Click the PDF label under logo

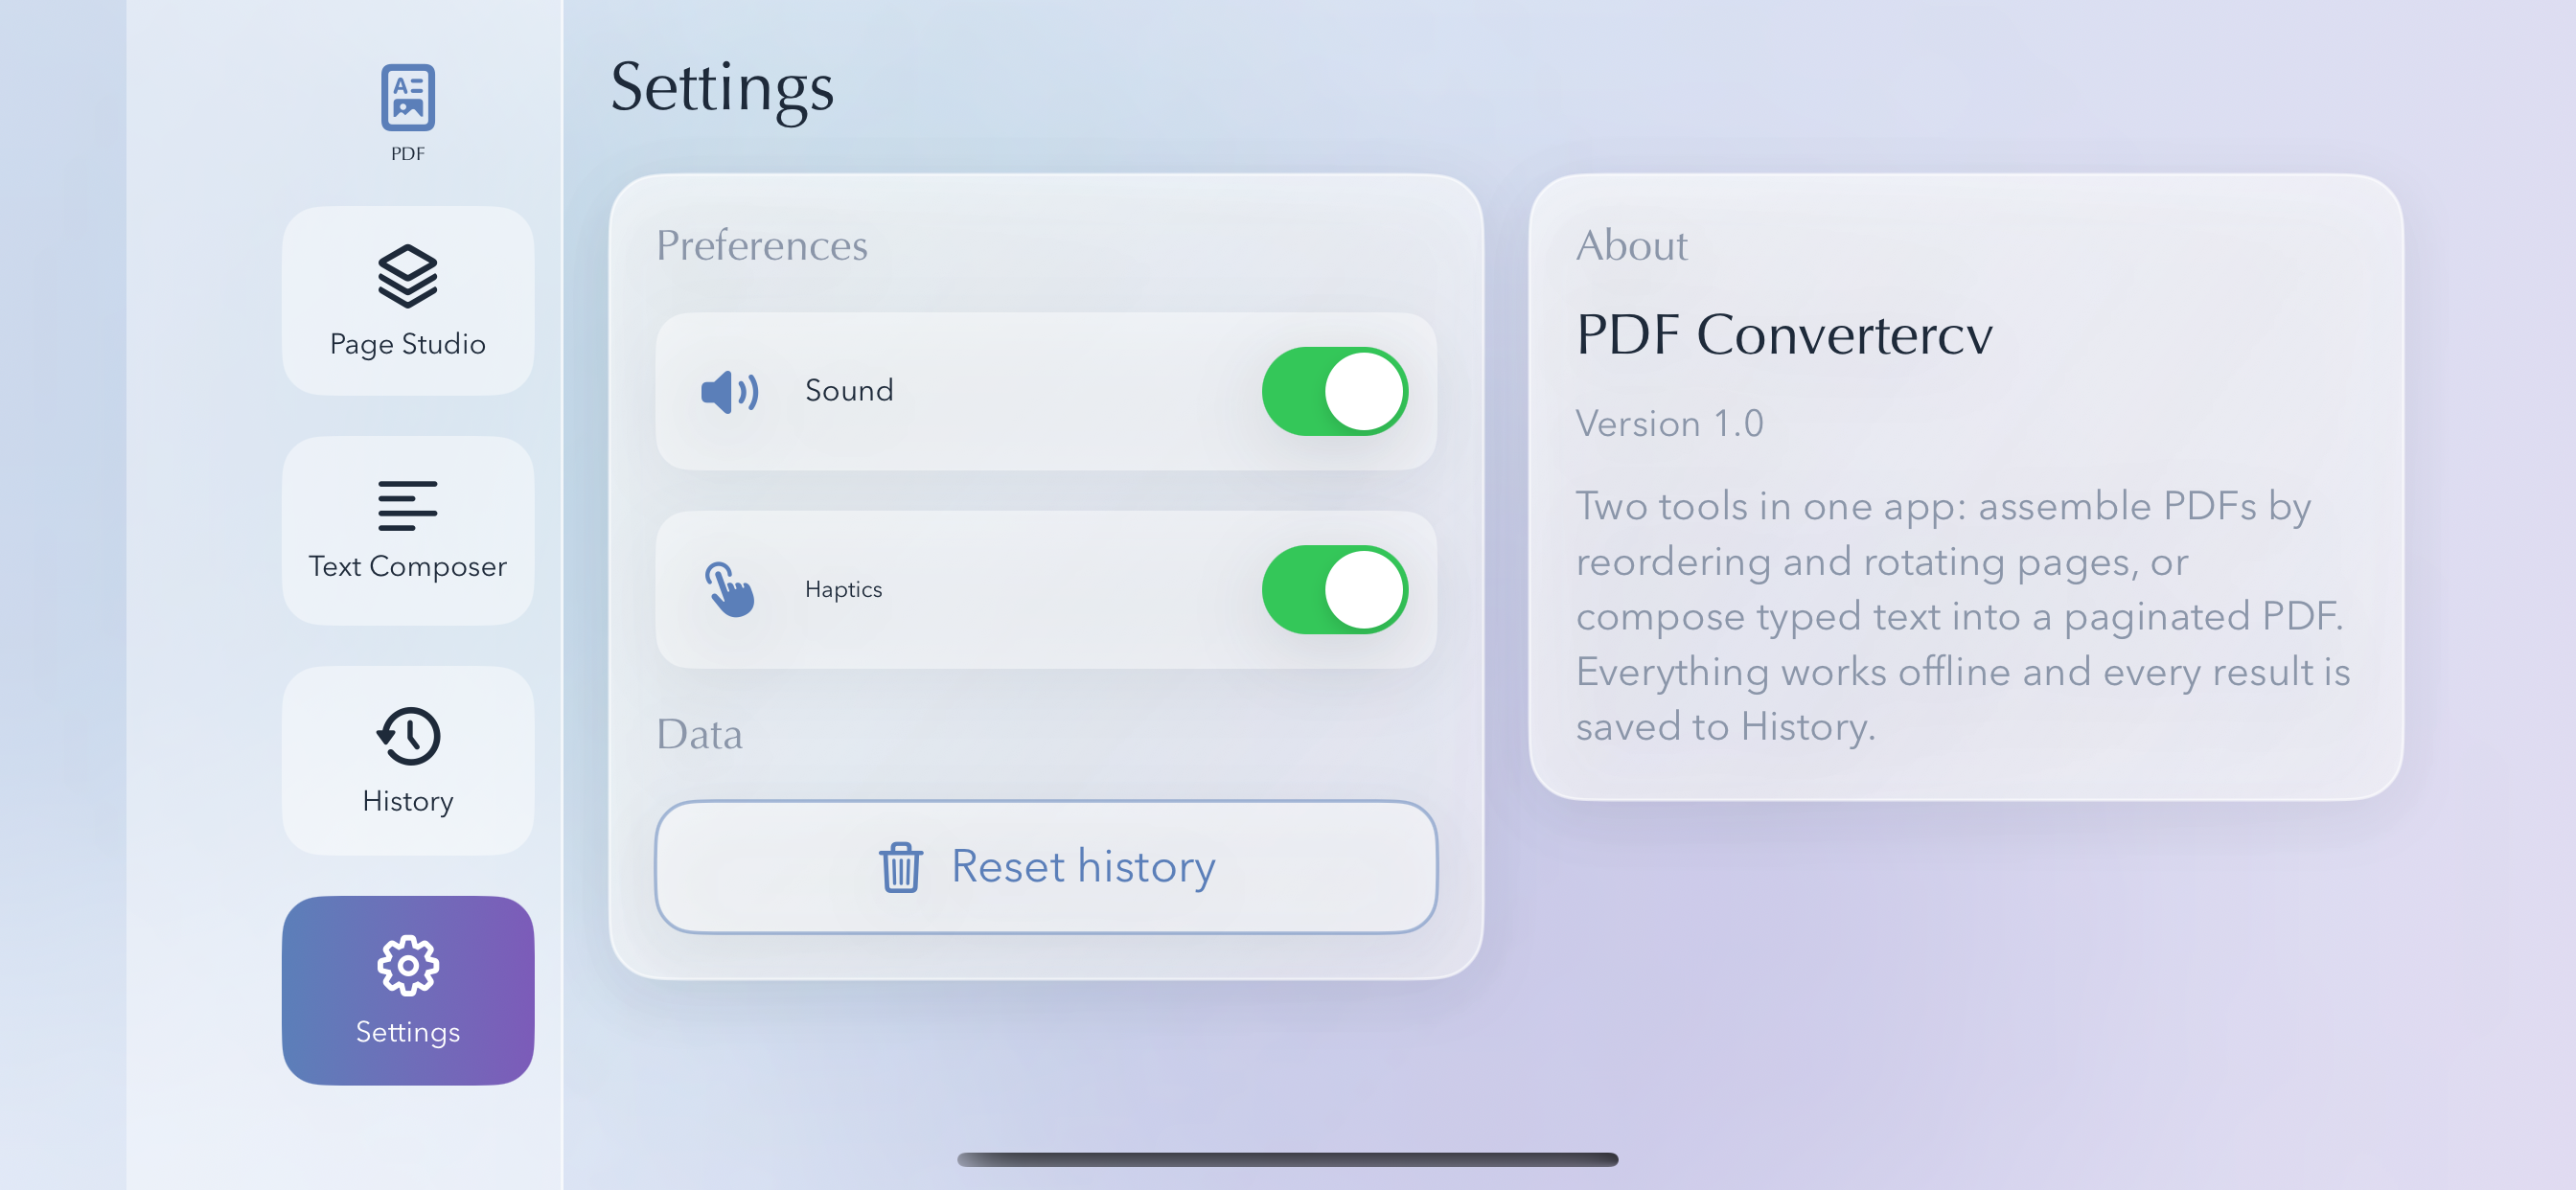coord(408,154)
